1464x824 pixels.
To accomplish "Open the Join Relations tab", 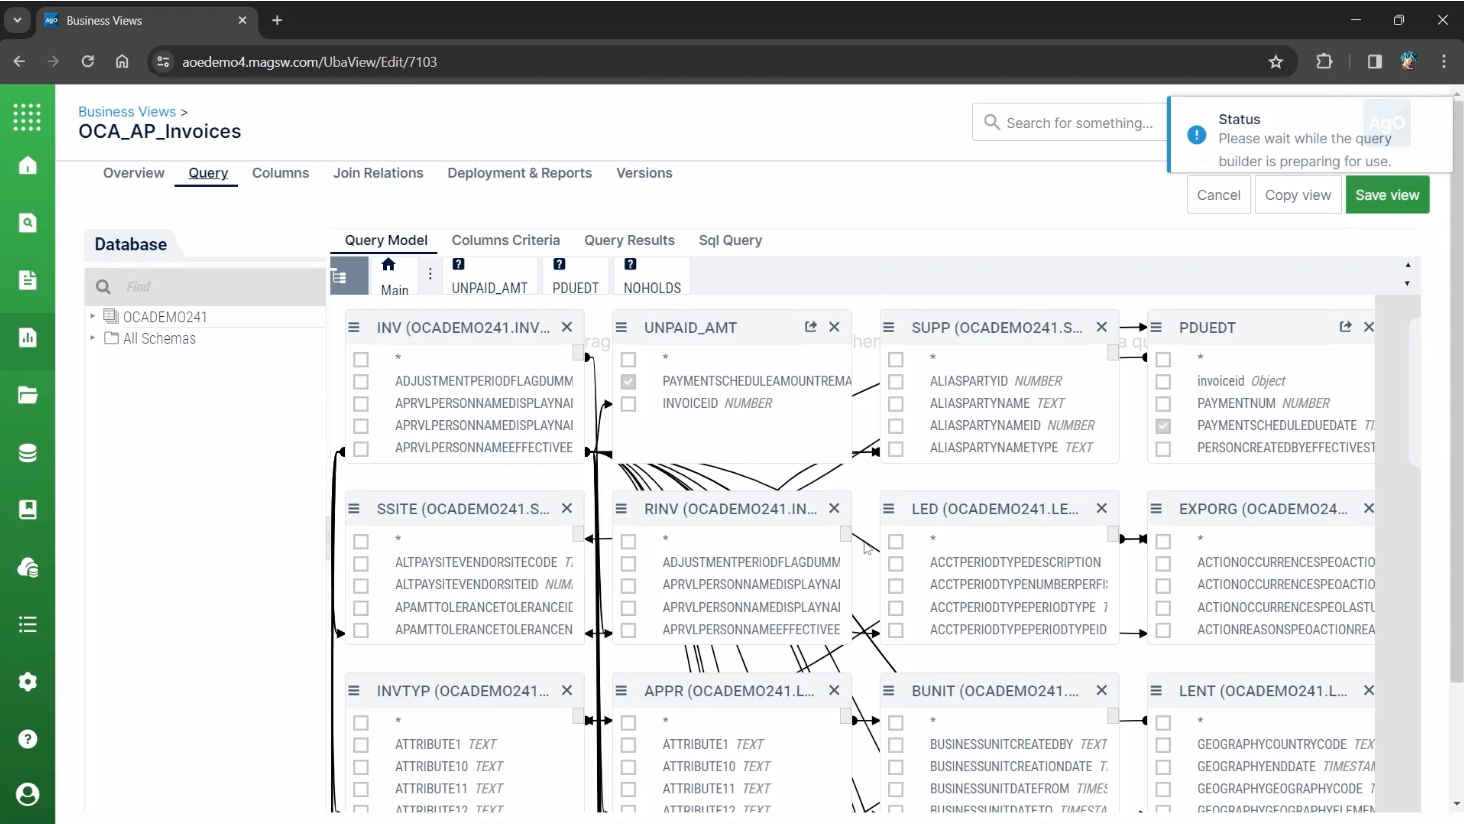I will pyautogui.click(x=378, y=173).
